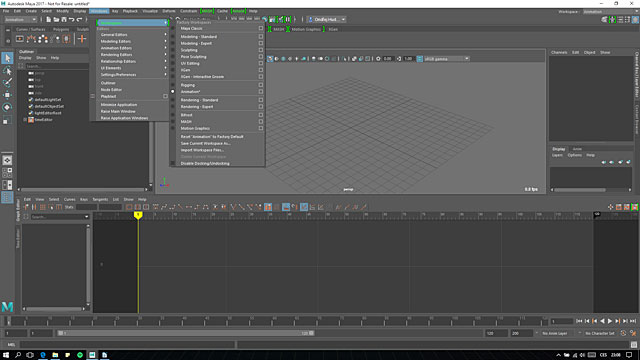Screen dimensions: 640x360
Task: Click the Maya M logo icon bottom-left
Action: pyautogui.click(x=7, y=306)
